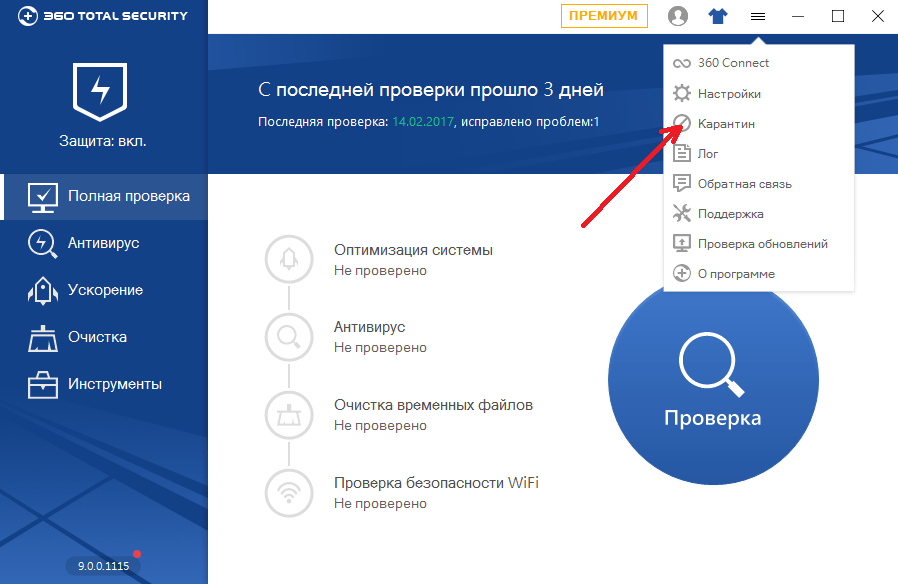Open Карантин from the menu
Screen dimensions: 898x584
click(759, 124)
